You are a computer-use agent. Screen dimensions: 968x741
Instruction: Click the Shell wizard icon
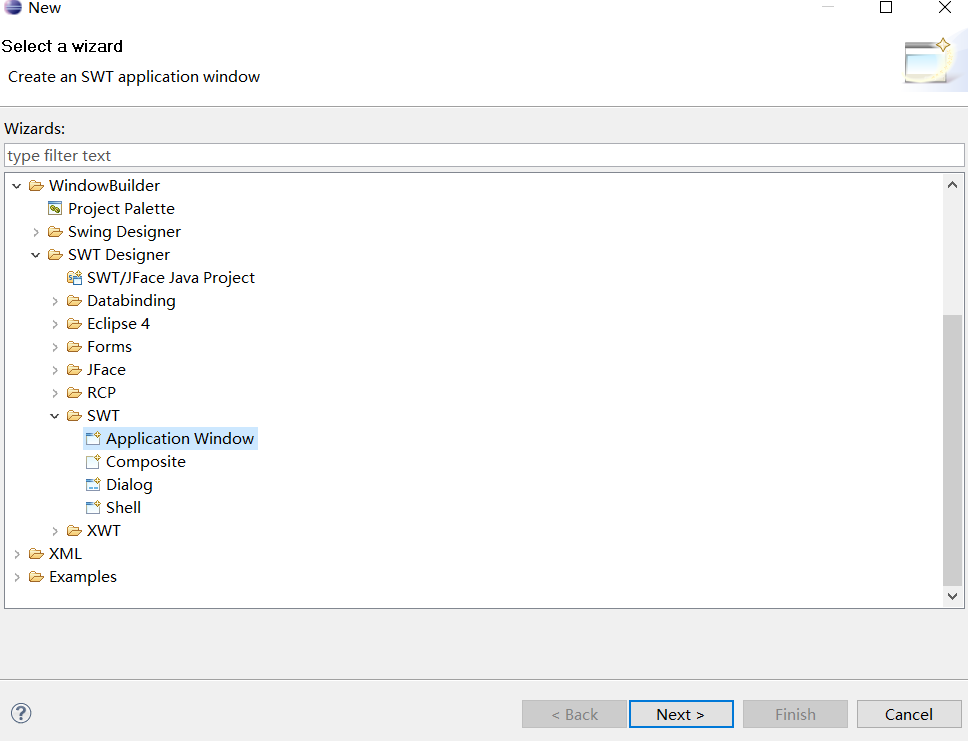(92, 507)
